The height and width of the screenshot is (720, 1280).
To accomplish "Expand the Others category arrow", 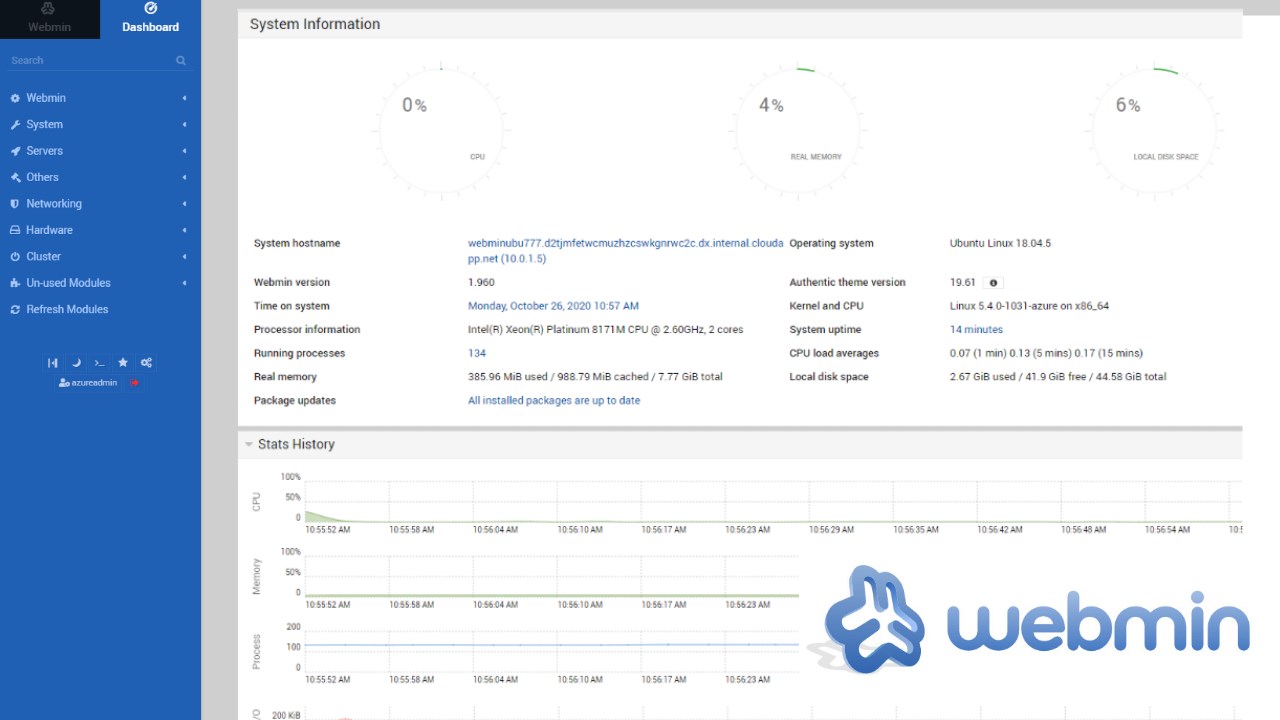I will [185, 177].
